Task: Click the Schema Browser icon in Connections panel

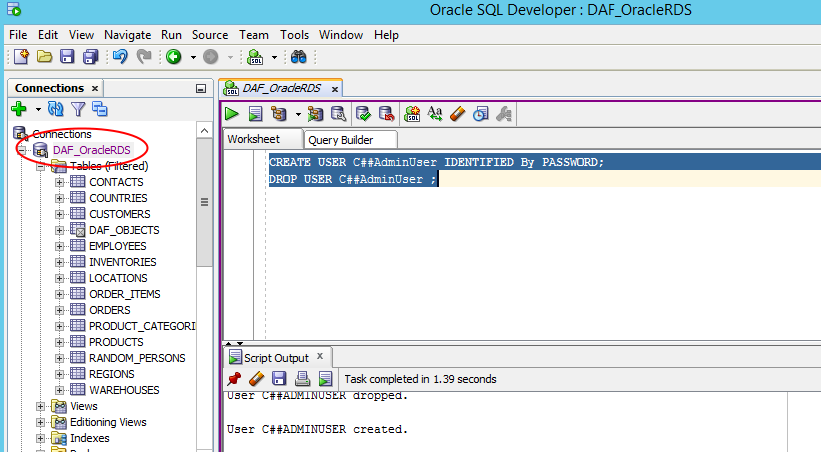Action: coord(99,109)
